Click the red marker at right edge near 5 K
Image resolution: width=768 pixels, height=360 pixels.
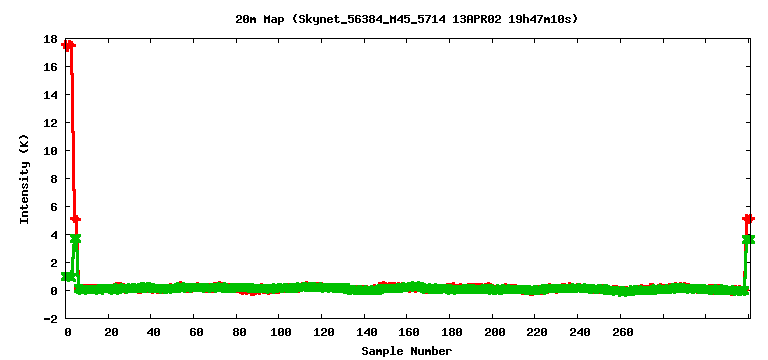point(748,218)
